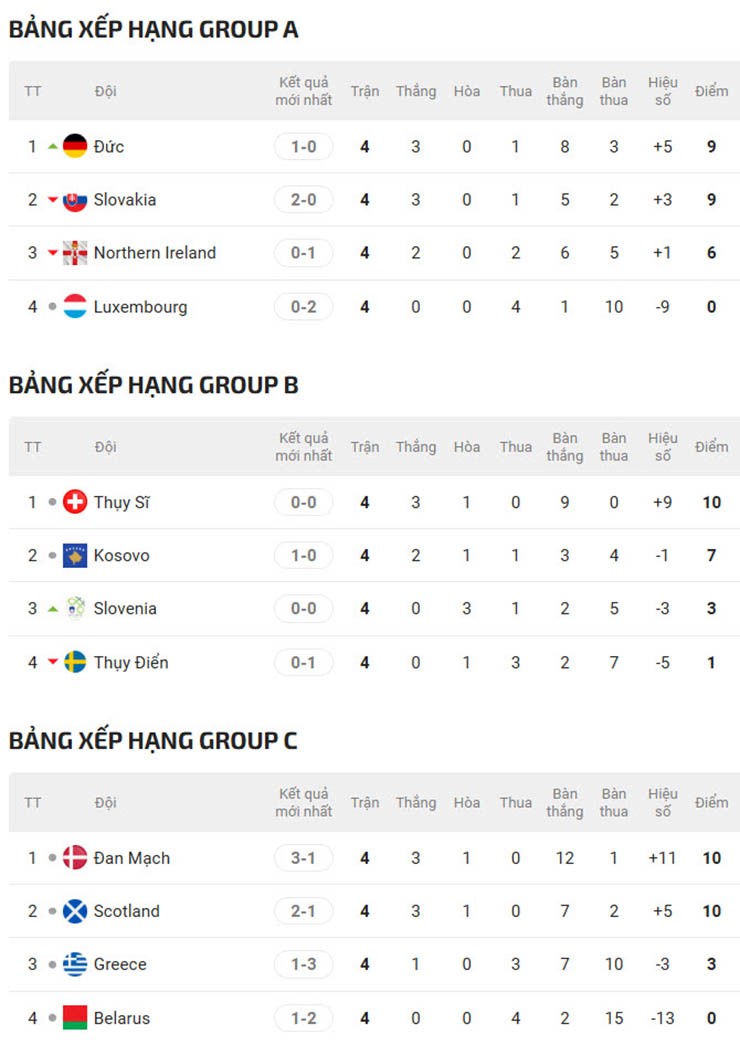Click the Hiệu số column header in Group B
Image resolution: width=740 pixels, height=1055 pixels.
pos(662,447)
